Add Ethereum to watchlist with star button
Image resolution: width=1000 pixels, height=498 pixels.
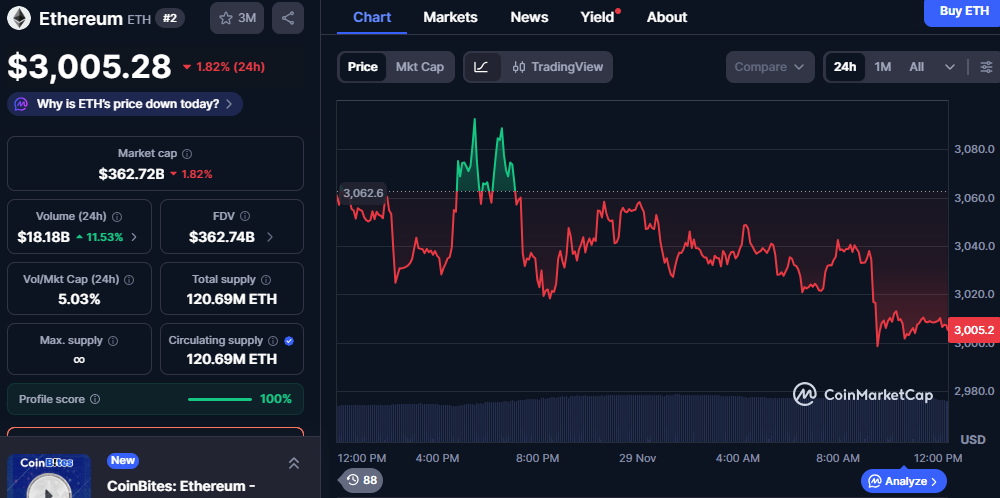coord(237,18)
